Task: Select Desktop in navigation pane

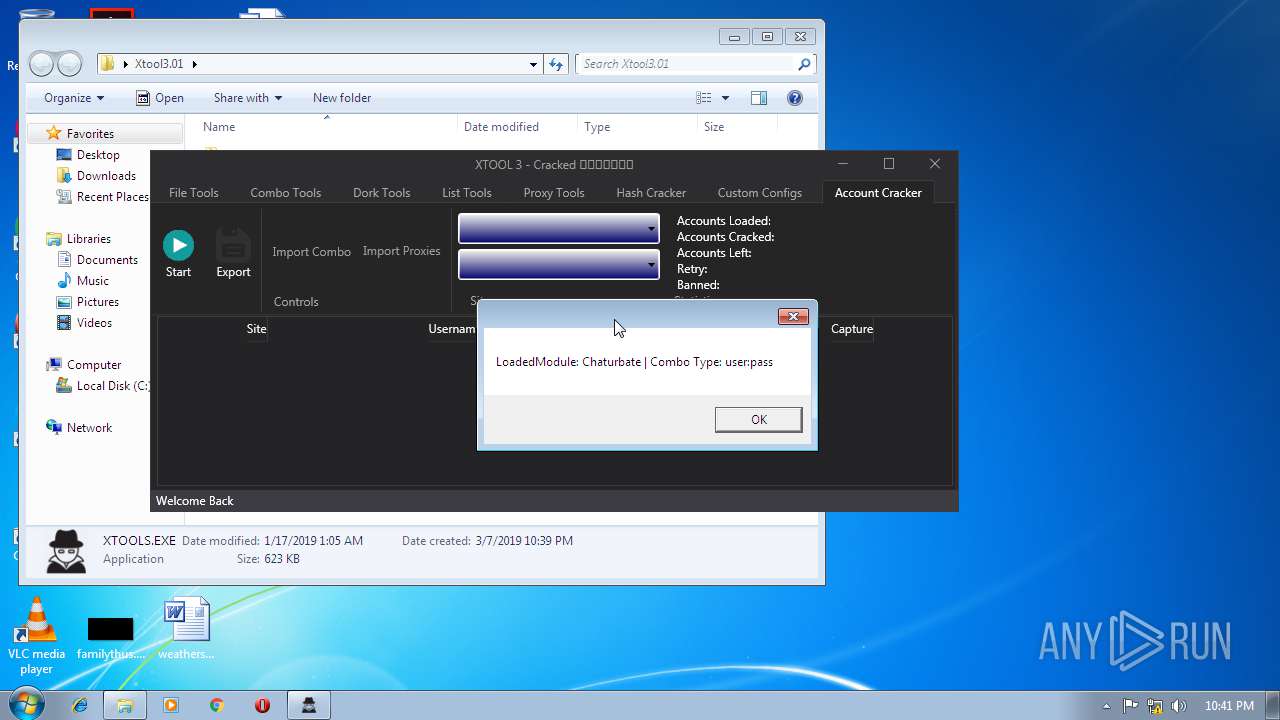Action: (98, 155)
